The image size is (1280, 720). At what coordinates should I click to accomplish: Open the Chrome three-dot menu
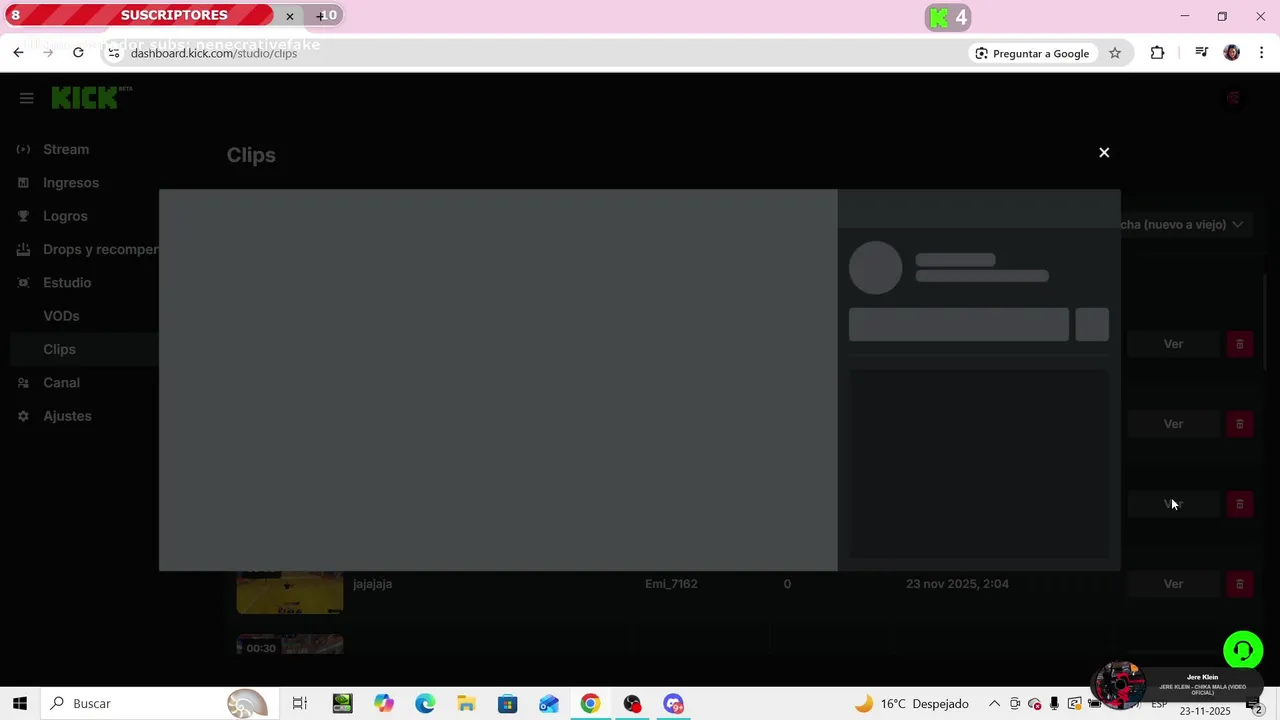pyautogui.click(x=1263, y=53)
